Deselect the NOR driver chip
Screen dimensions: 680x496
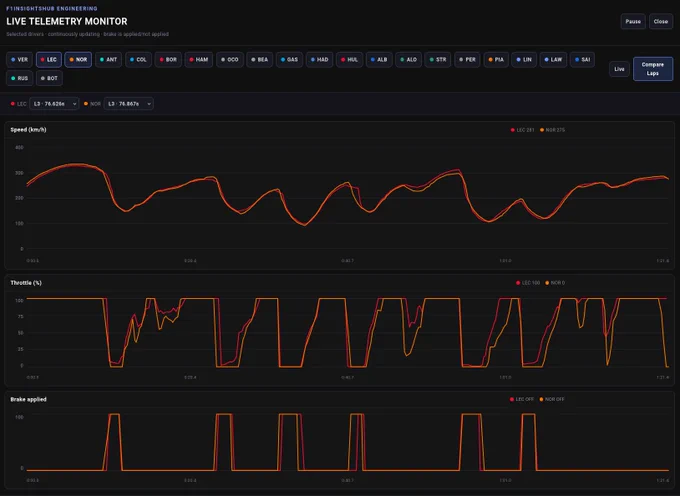click(x=78, y=60)
